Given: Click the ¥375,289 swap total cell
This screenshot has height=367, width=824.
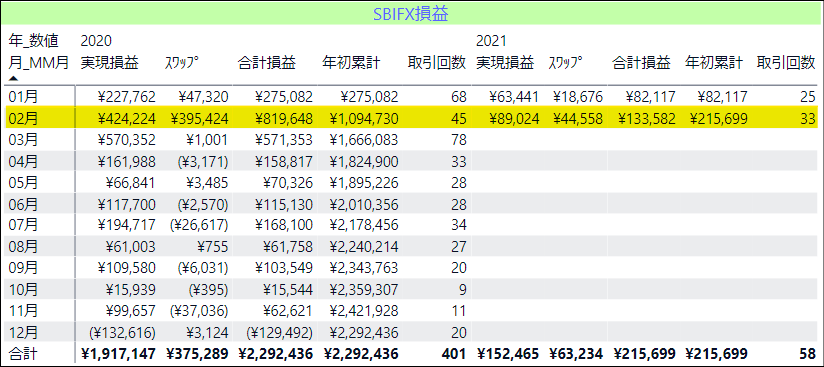Looking at the screenshot, I should tap(198, 354).
